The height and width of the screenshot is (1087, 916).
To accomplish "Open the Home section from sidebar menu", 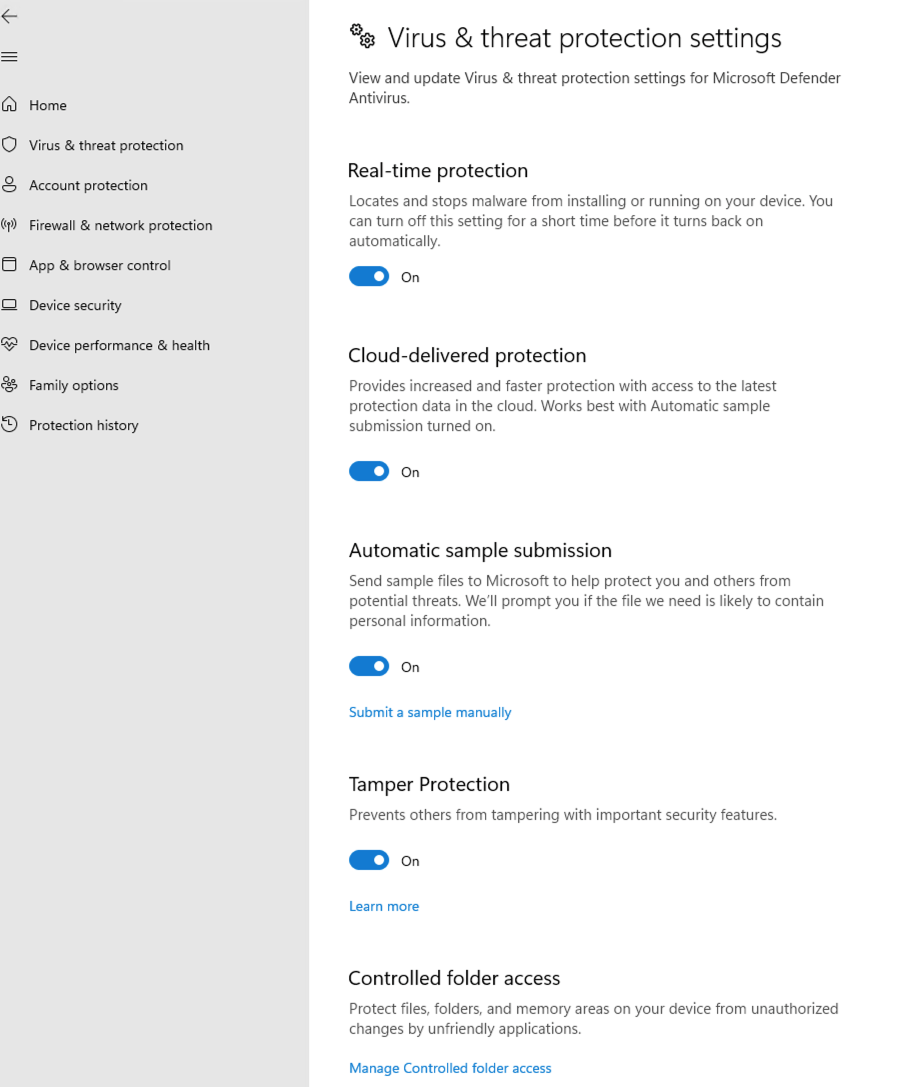I will [x=47, y=104].
